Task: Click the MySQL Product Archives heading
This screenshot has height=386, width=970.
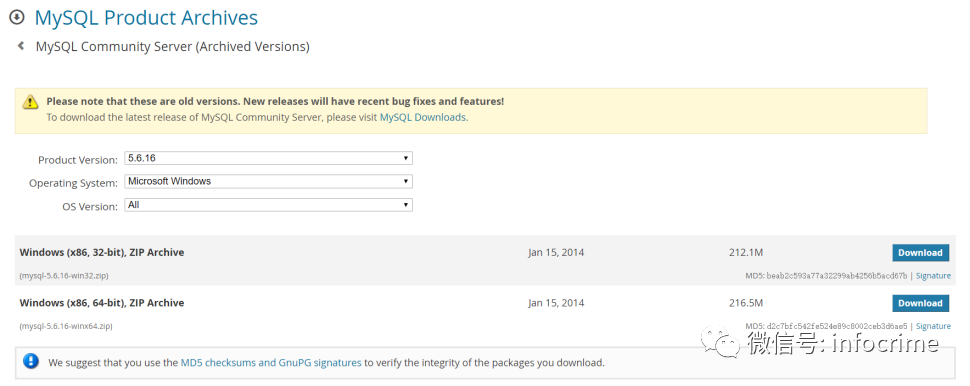Action: (x=146, y=17)
